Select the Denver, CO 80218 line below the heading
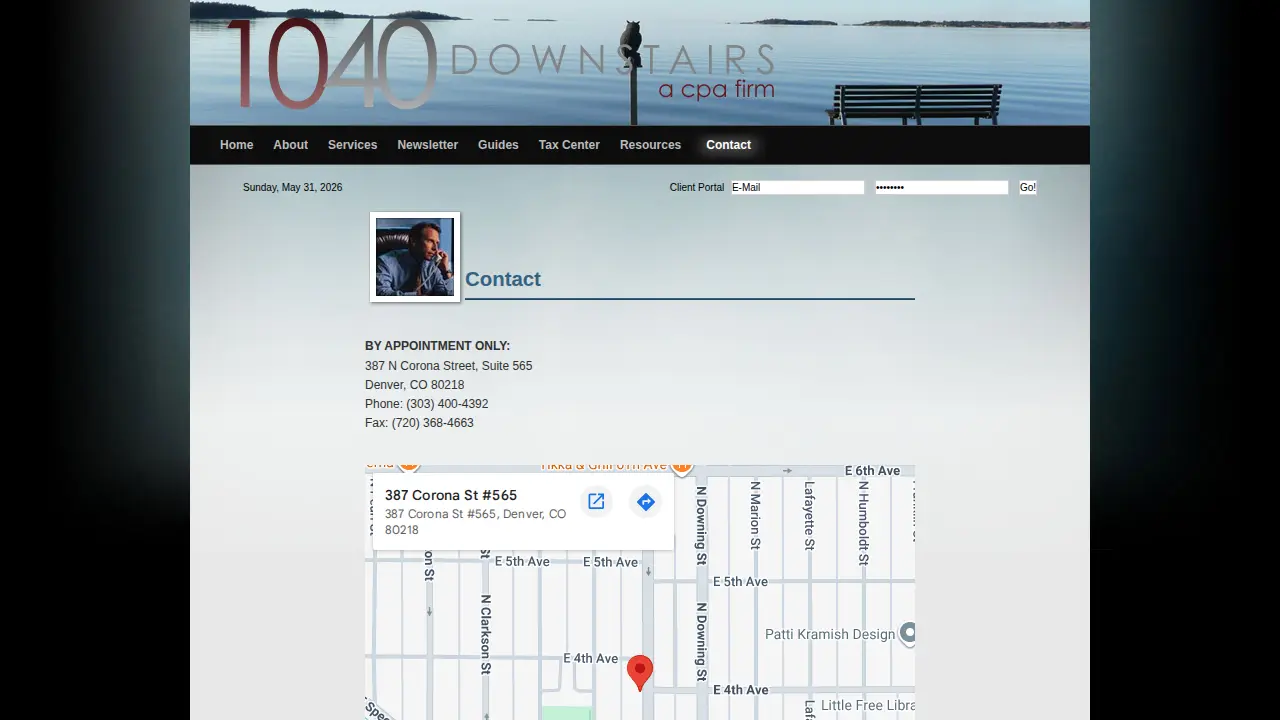The image size is (1280, 720). [415, 385]
